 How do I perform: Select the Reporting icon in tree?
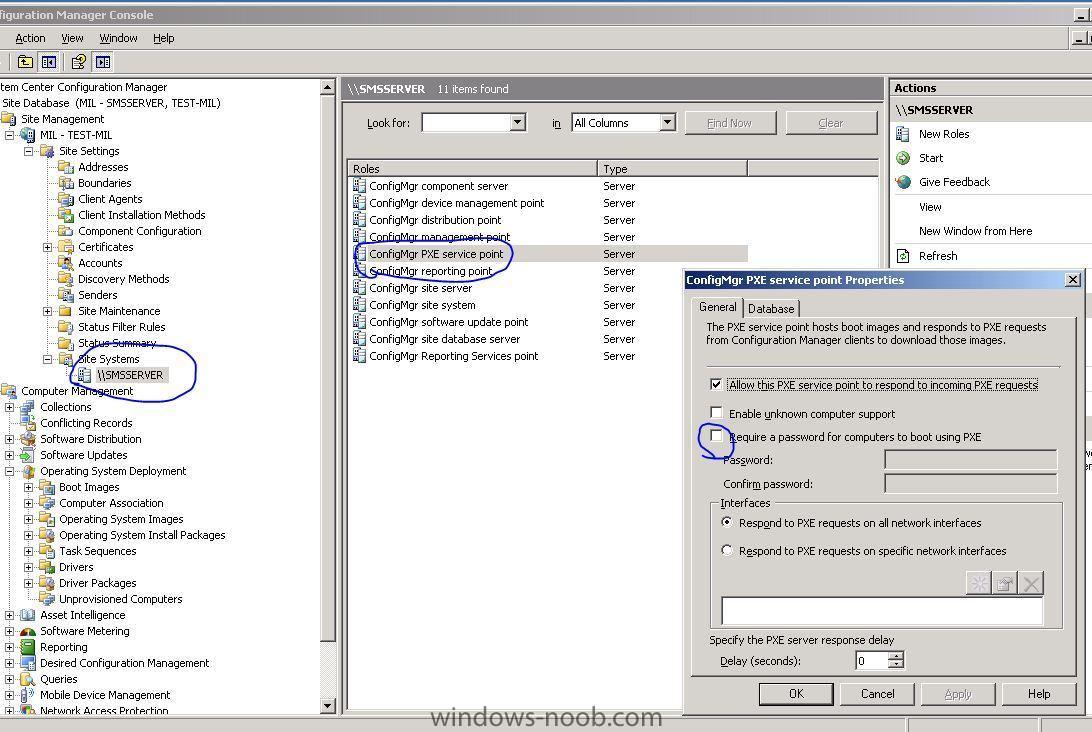pyautogui.click(x=28, y=647)
